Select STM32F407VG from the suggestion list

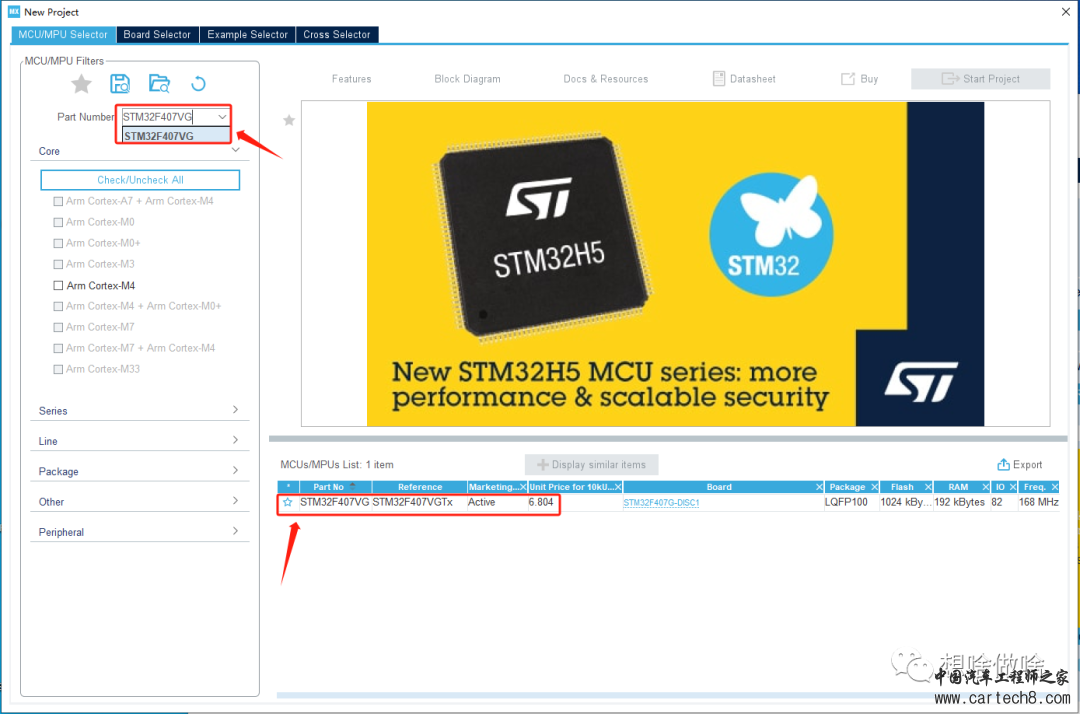[x=176, y=136]
